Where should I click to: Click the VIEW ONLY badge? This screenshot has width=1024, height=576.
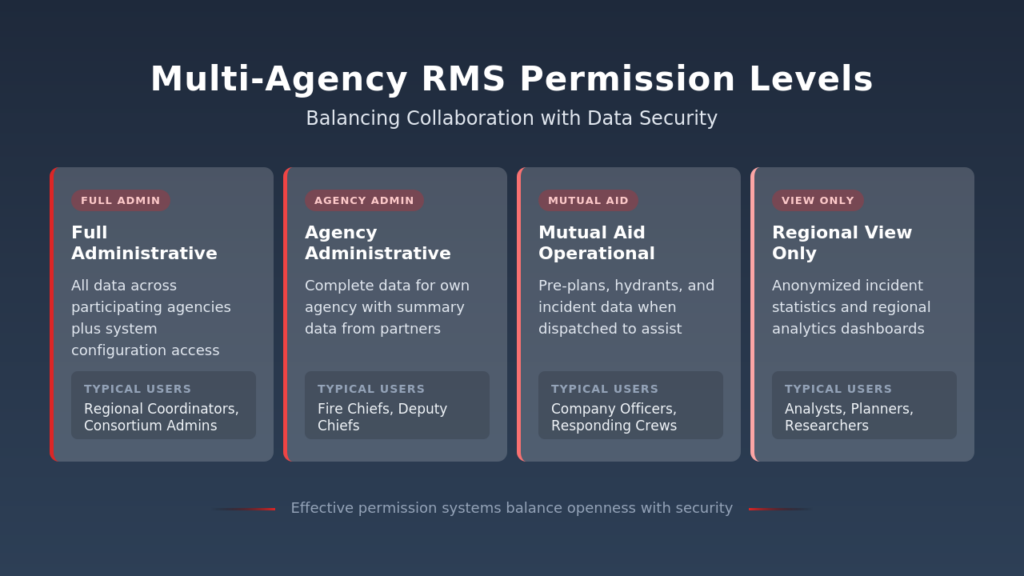point(818,200)
